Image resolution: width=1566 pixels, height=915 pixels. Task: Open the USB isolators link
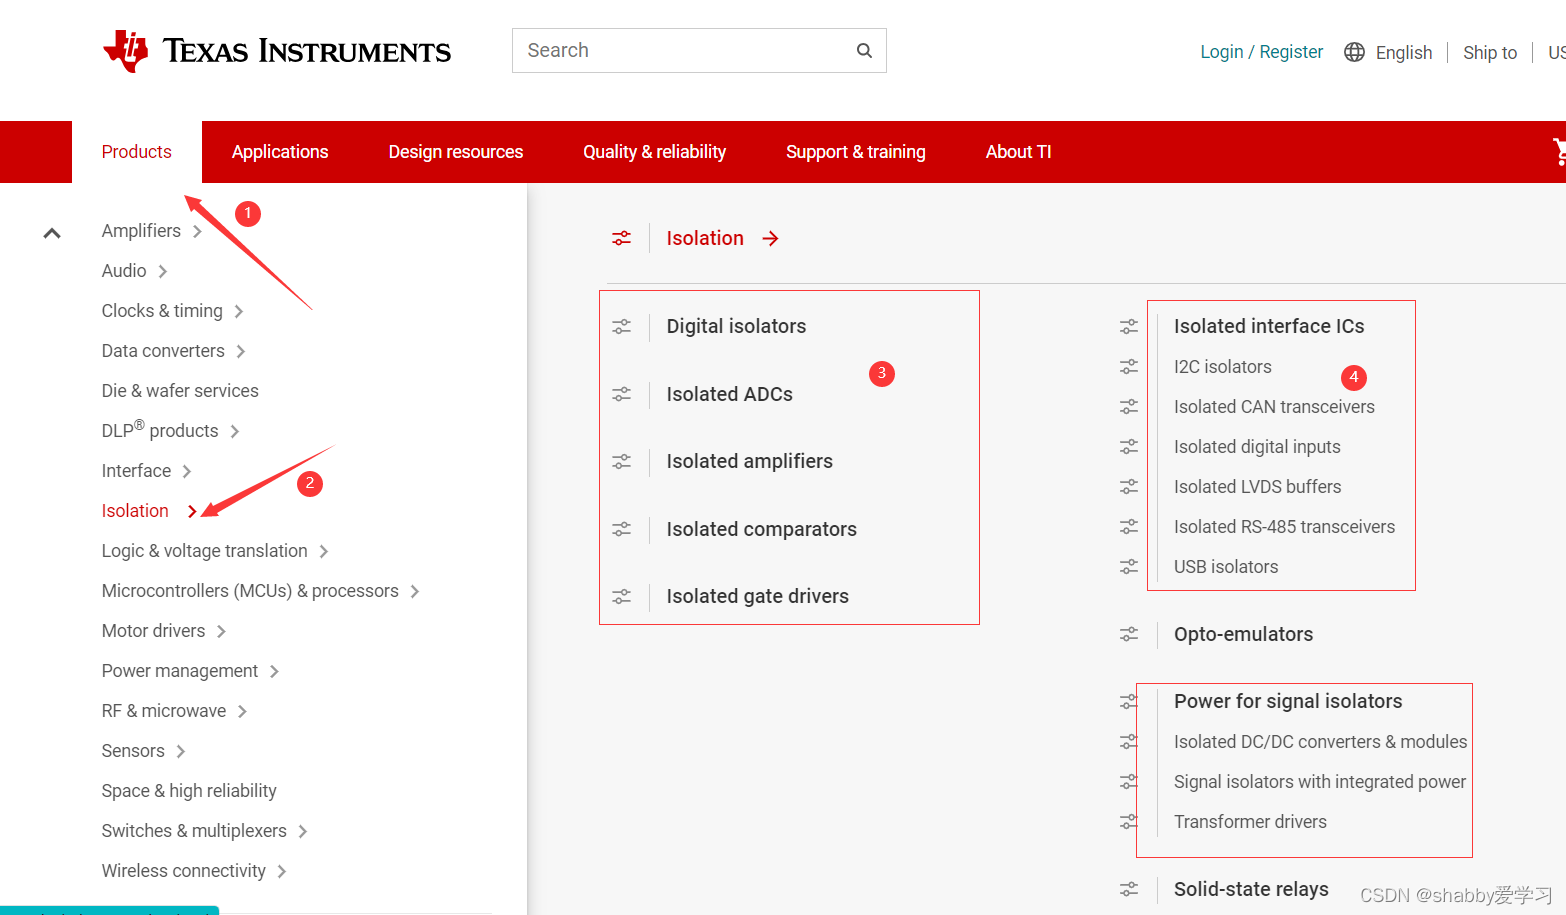[1226, 567]
